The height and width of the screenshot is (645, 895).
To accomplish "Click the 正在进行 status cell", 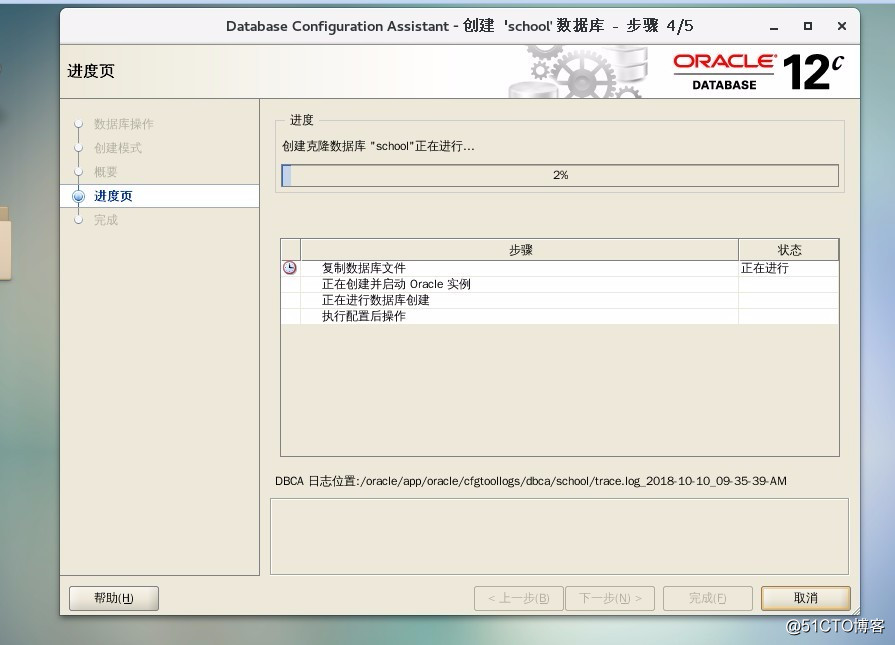I will point(788,268).
